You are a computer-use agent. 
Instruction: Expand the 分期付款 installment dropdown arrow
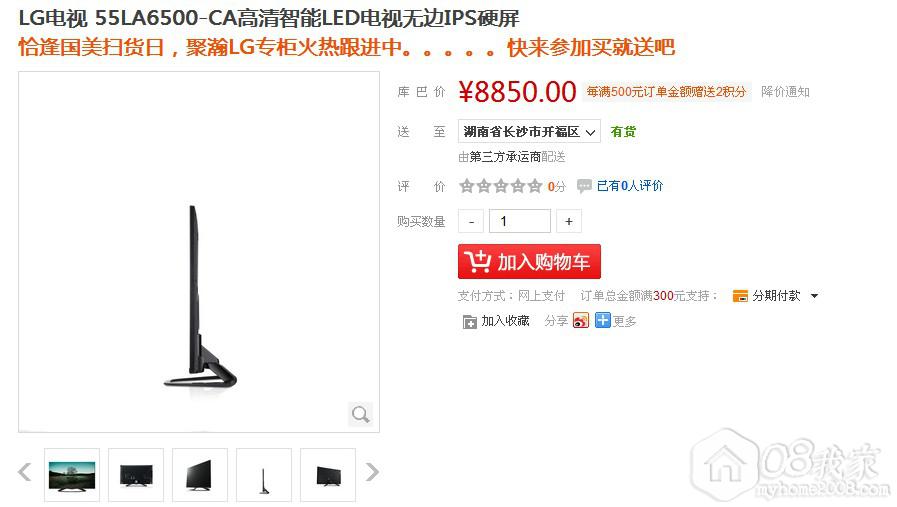[x=815, y=296]
